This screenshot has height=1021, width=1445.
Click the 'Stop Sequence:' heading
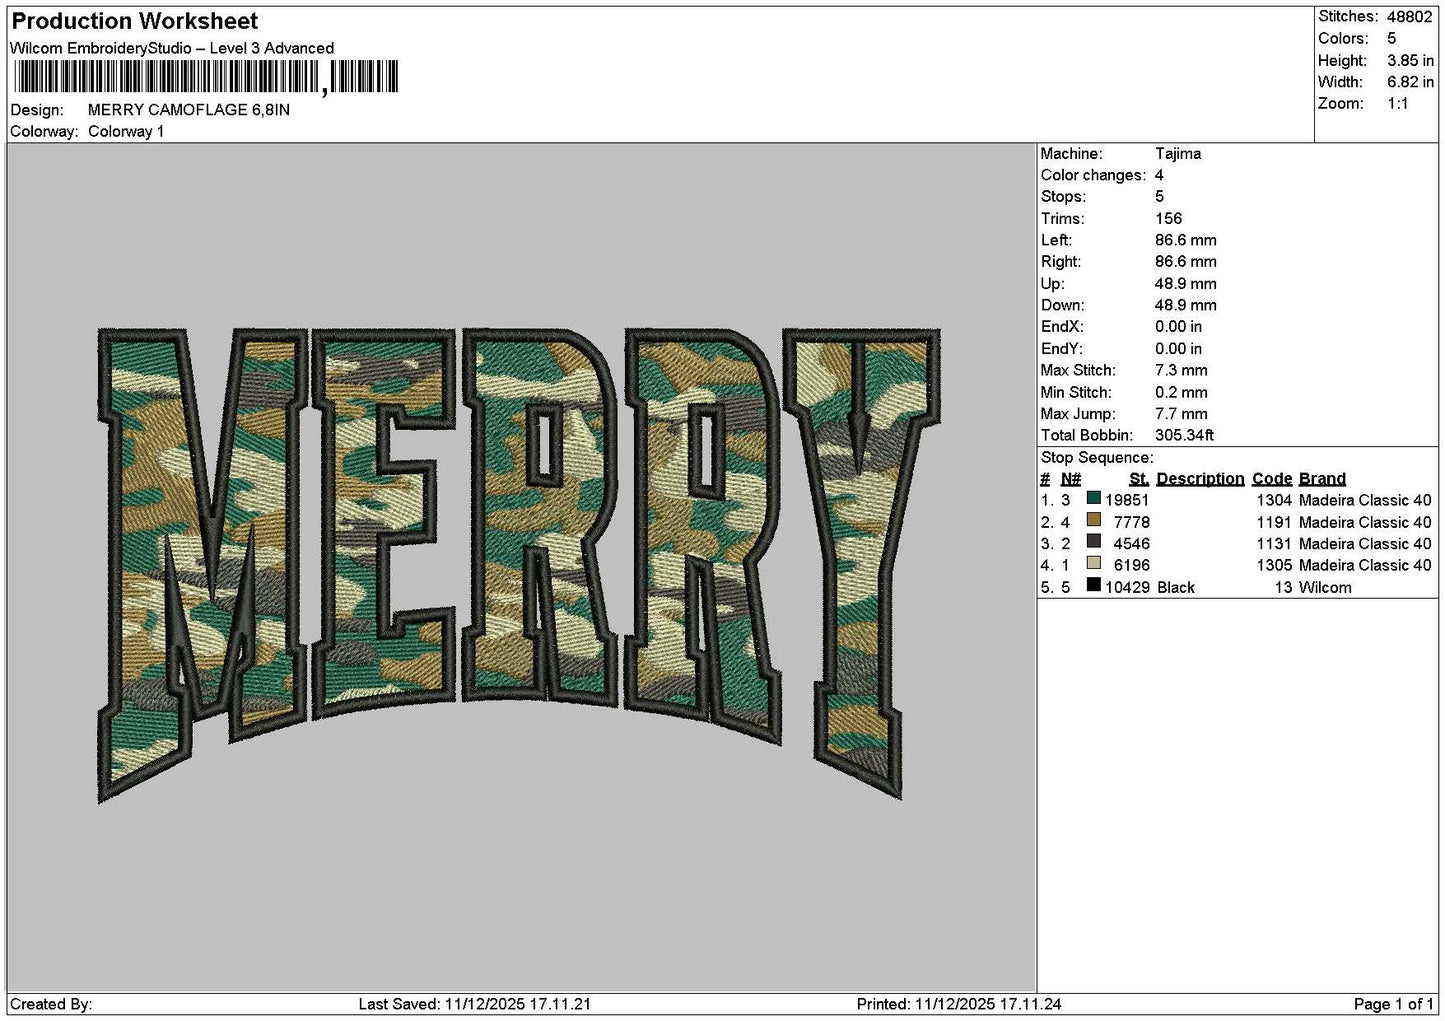pyautogui.click(x=1097, y=458)
